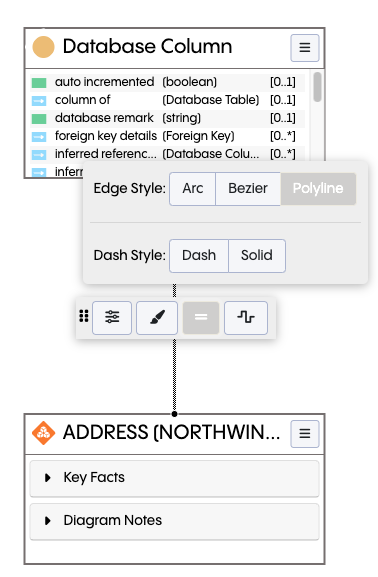This screenshot has width=378, height=577.
Task: Click blue relation icon beside foreign key details
Action: (39, 137)
